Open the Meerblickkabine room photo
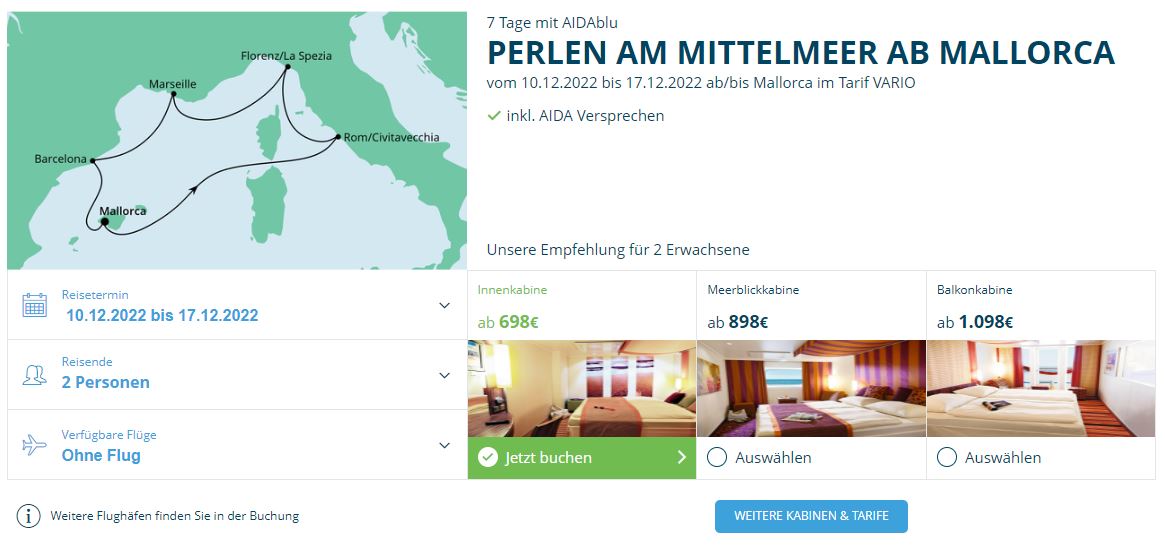Image resolution: width=1165 pixels, height=555 pixels. click(811, 389)
